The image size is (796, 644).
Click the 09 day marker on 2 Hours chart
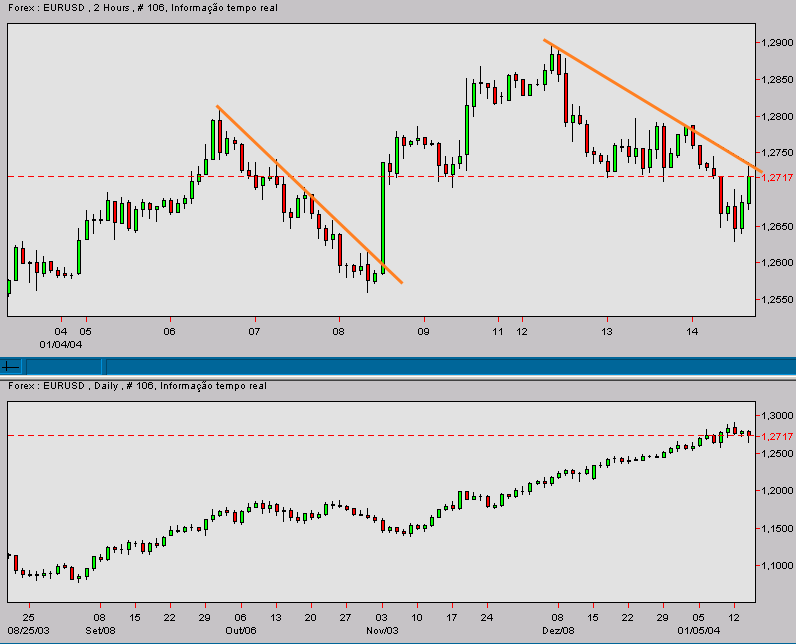[x=423, y=332]
